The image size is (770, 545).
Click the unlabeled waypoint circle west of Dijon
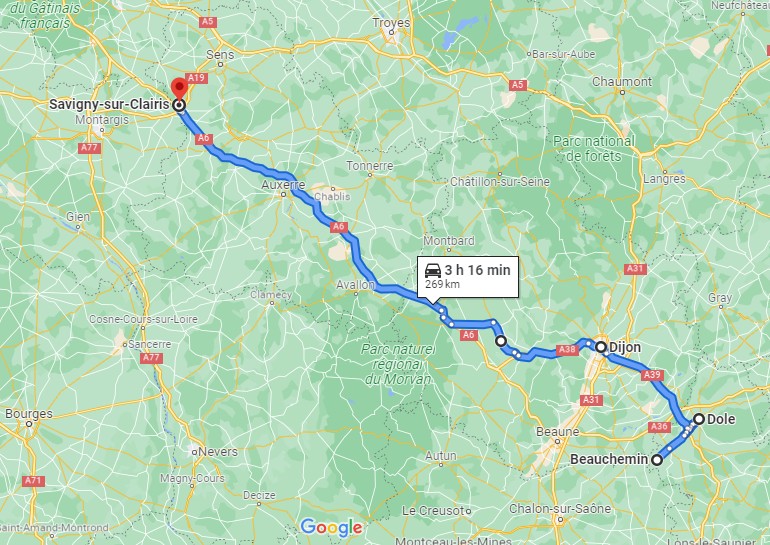pyautogui.click(x=500, y=341)
